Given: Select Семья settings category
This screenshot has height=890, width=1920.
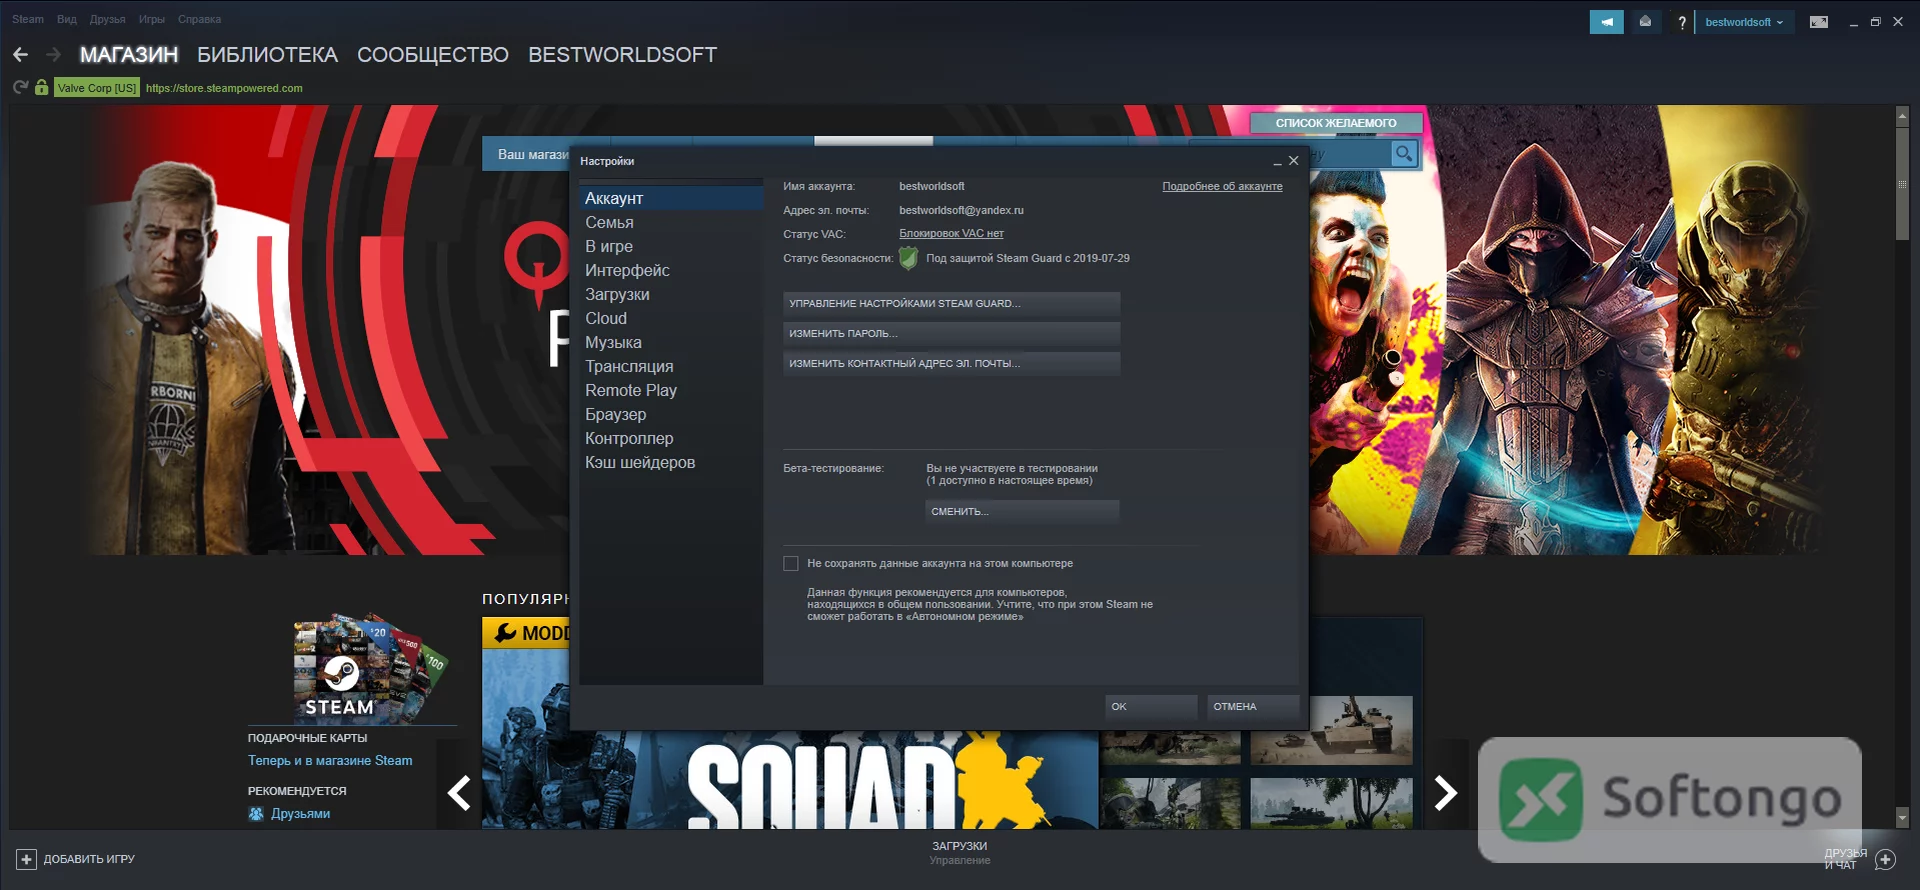Looking at the screenshot, I should (x=671, y=222).
